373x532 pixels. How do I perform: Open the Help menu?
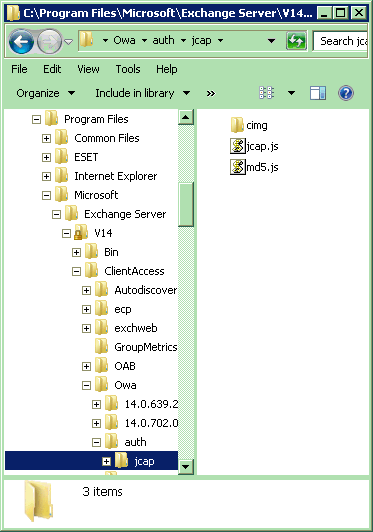(x=166, y=69)
